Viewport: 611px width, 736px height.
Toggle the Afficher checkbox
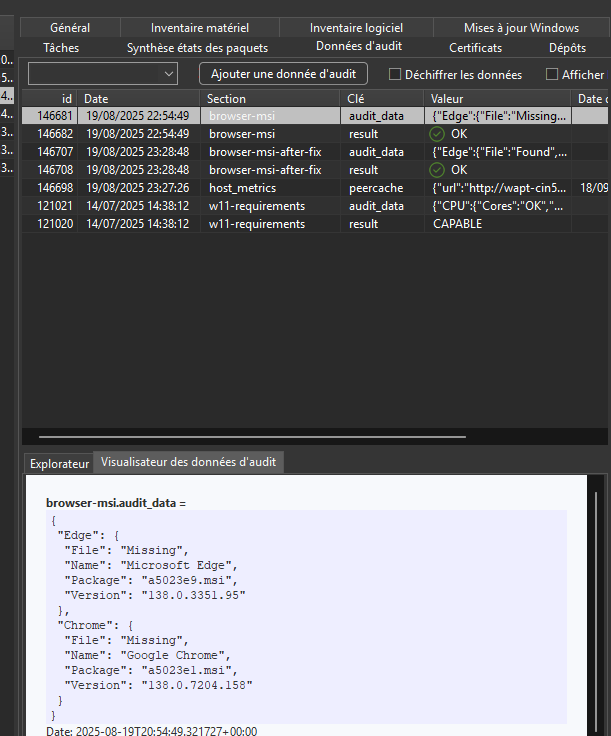tap(552, 74)
